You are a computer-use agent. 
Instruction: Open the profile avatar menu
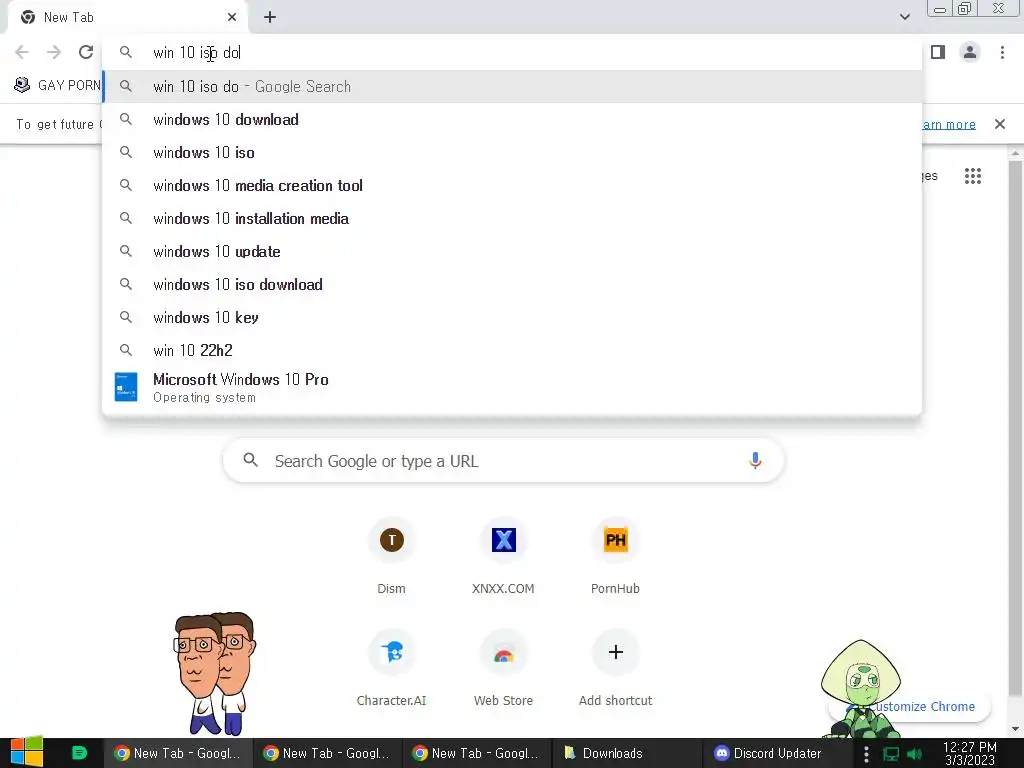970,52
